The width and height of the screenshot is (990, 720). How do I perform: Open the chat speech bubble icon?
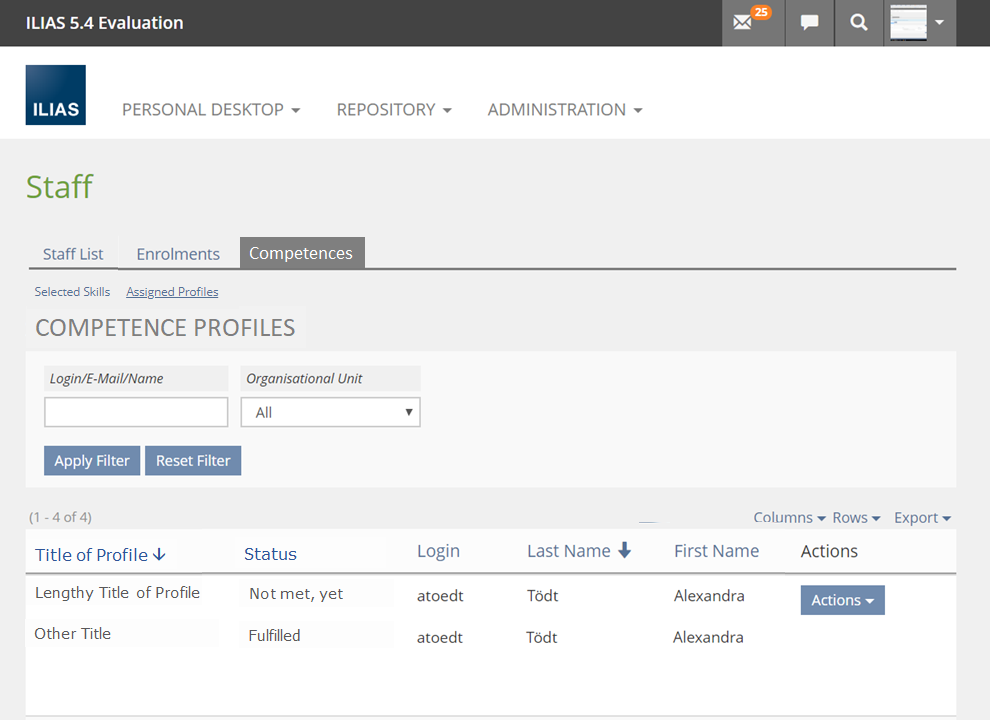pyautogui.click(x=810, y=23)
